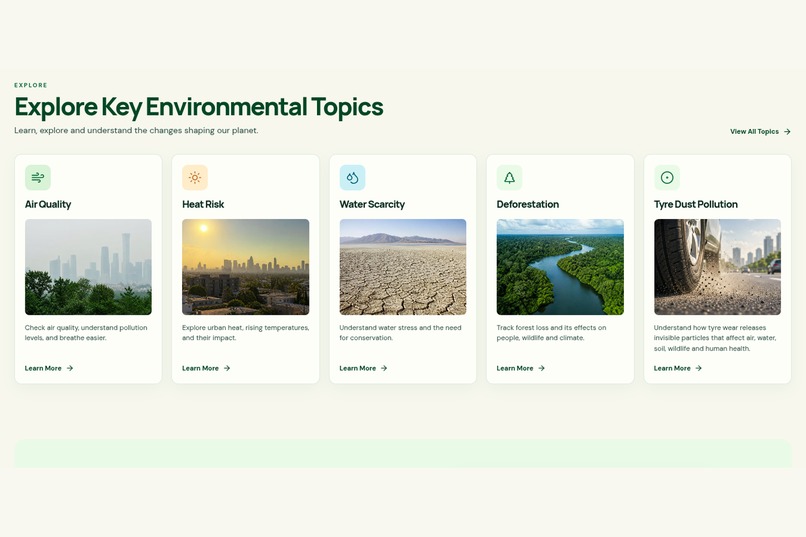Screen dimensions: 806x537
Task: Click arrow next to Tyre Dust Learn More
Action: pos(699,368)
